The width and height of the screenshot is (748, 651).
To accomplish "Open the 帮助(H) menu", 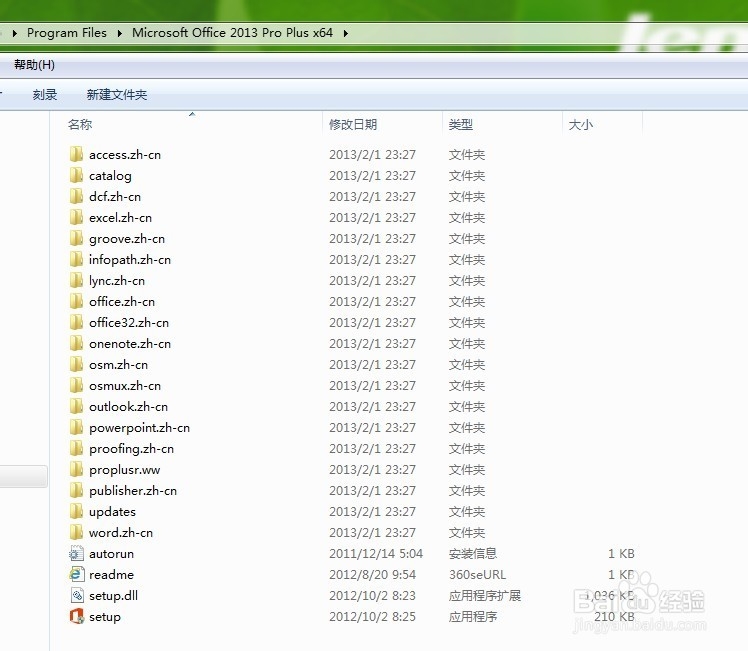I will (x=34, y=64).
